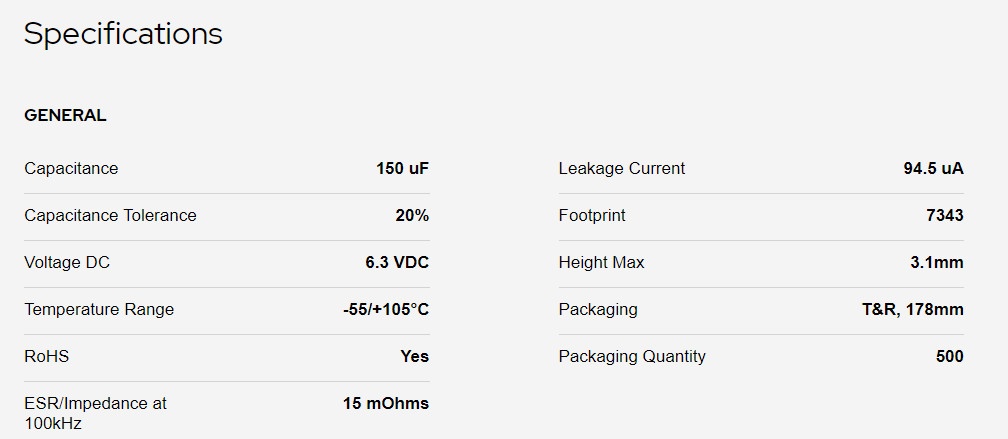The width and height of the screenshot is (1008, 439).
Task: Click ESR/Impedance at 100kHz label
Action: coord(96,413)
